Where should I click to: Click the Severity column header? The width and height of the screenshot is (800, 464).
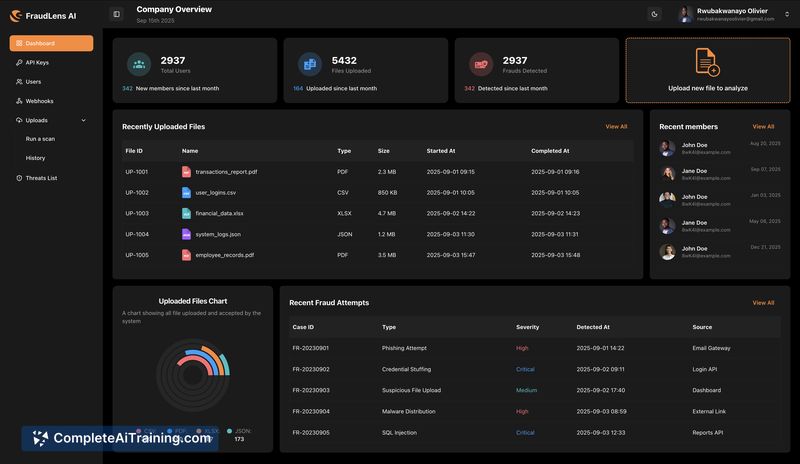528,327
